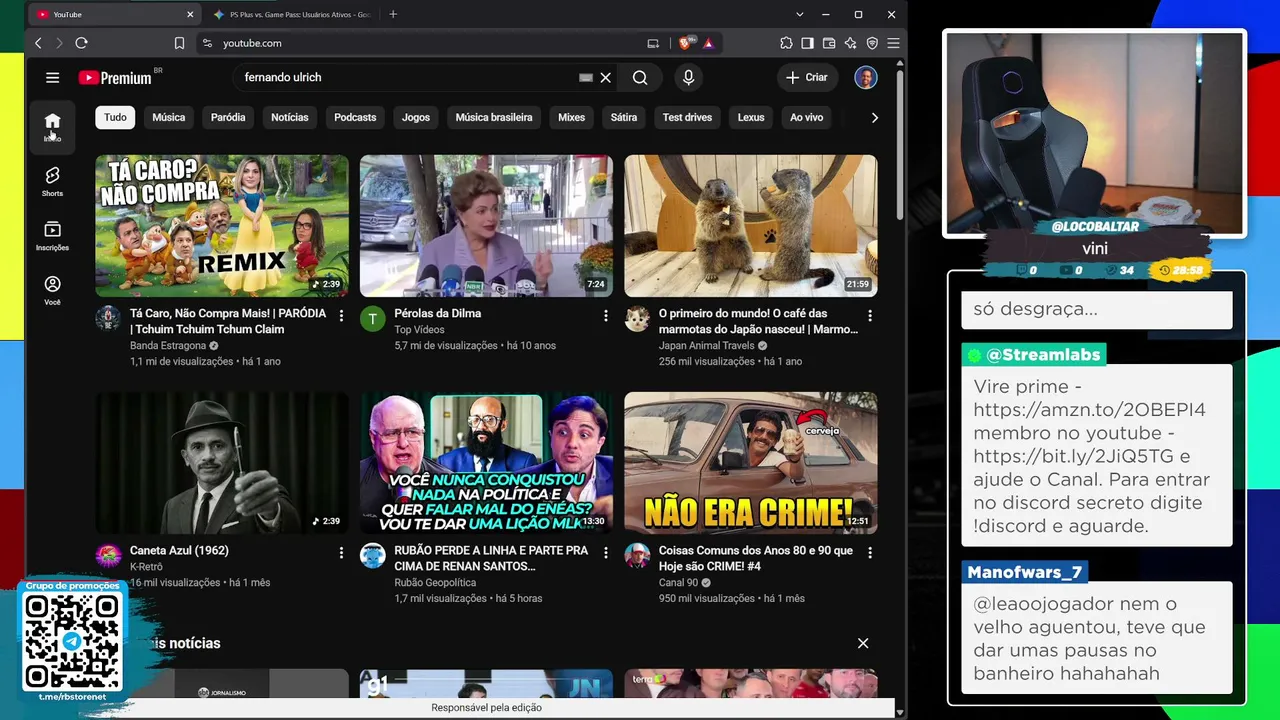The height and width of the screenshot is (720, 1280).
Task: Open options for Tá Caro, Não Compra Mais video
Action: click(341, 316)
